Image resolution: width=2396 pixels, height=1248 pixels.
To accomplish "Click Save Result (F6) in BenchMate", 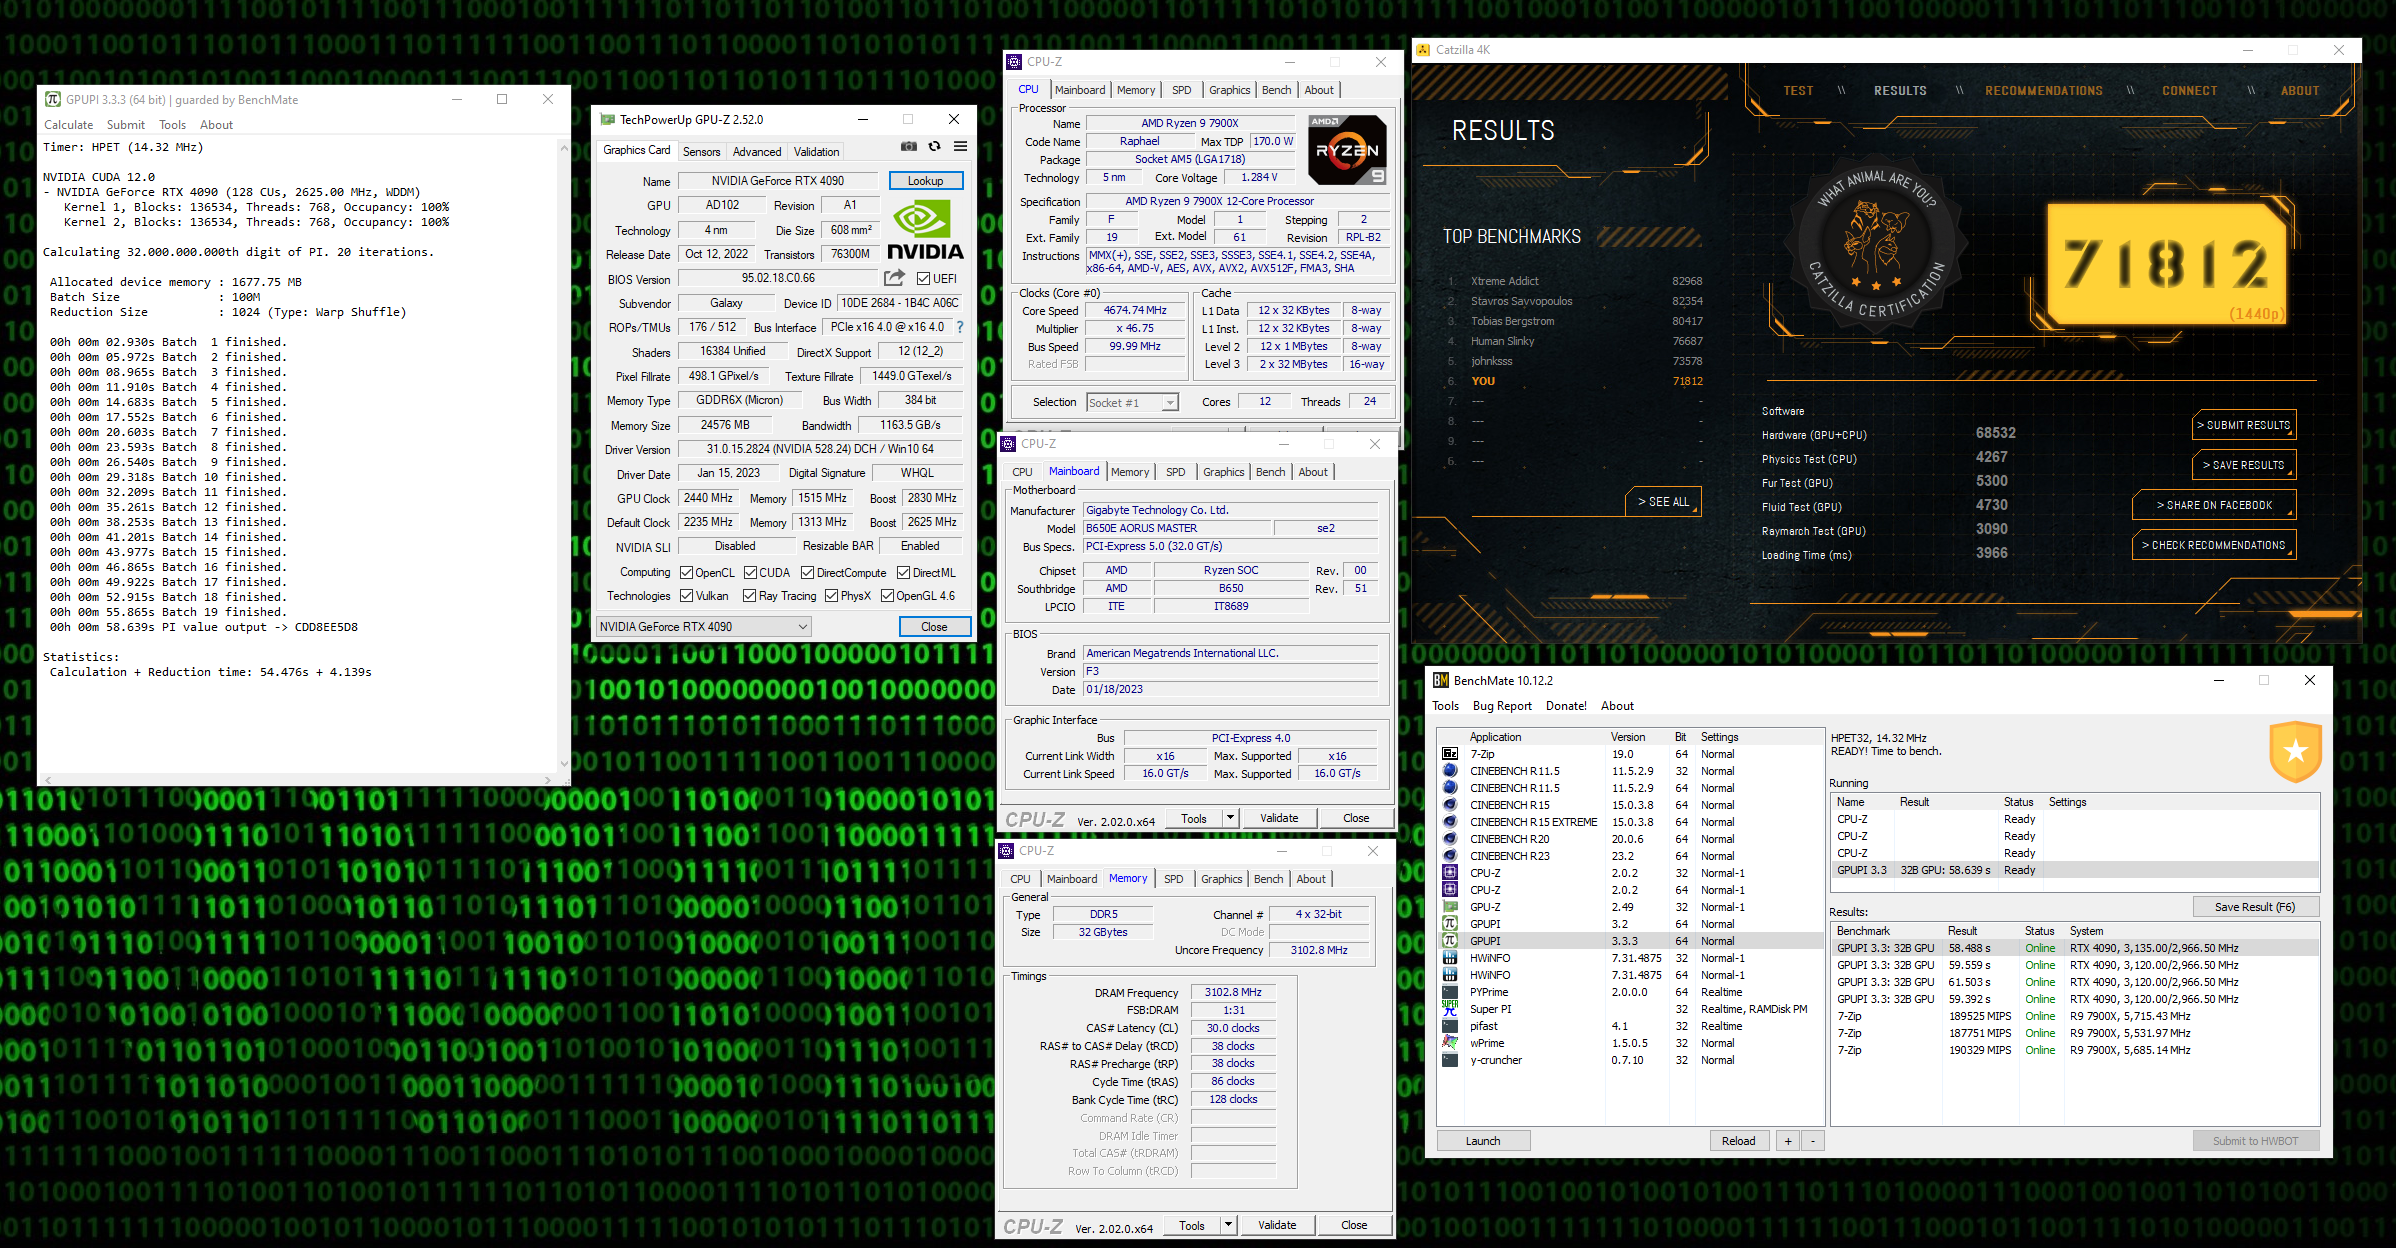I will click(2255, 907).
